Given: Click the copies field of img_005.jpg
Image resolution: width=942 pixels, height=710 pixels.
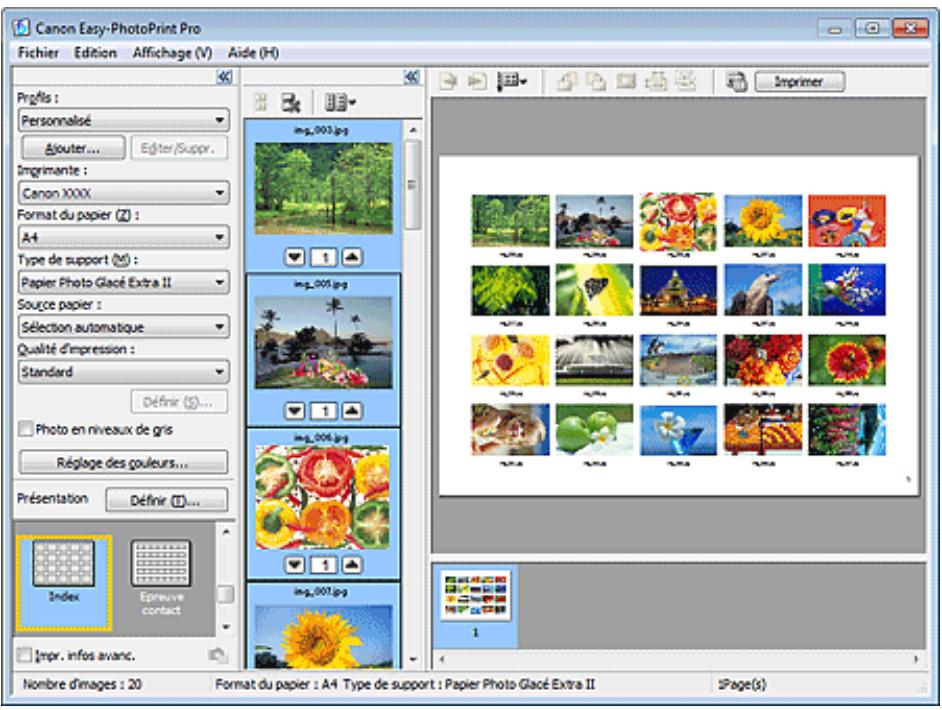Looking at the screenshot, I should [324, 411].
